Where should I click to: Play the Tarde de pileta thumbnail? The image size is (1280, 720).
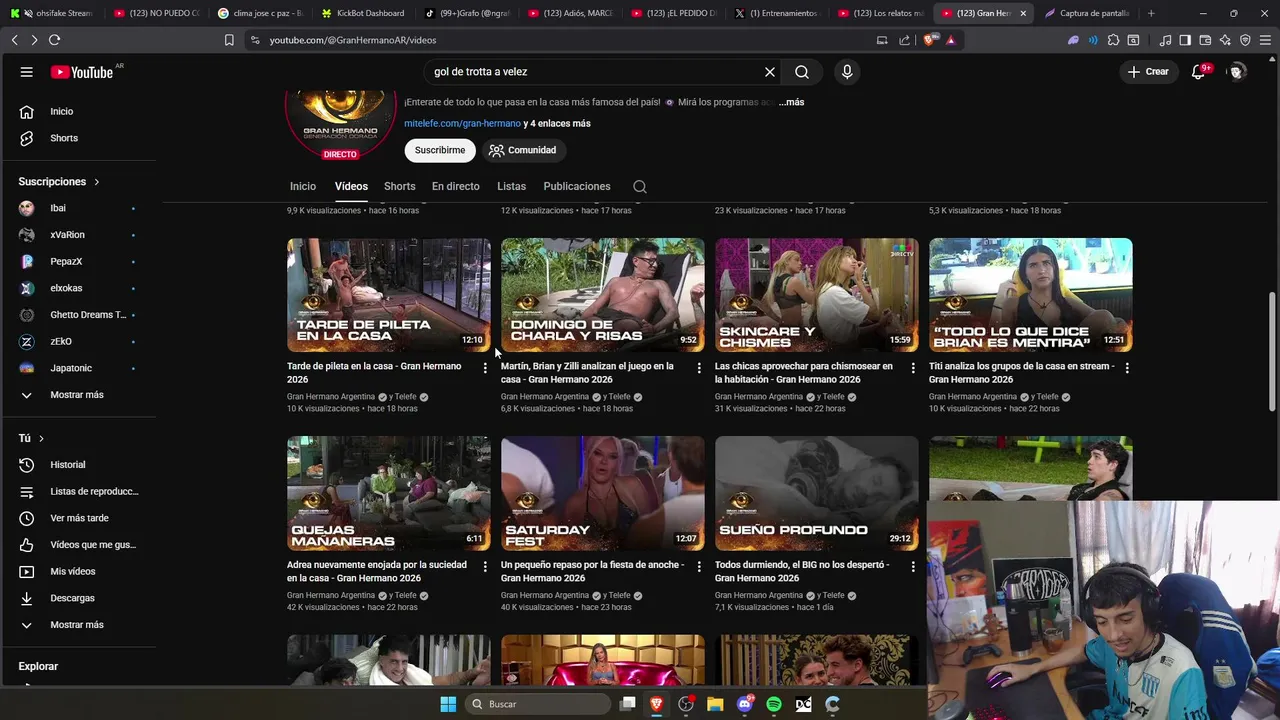[x=389, y=295]
